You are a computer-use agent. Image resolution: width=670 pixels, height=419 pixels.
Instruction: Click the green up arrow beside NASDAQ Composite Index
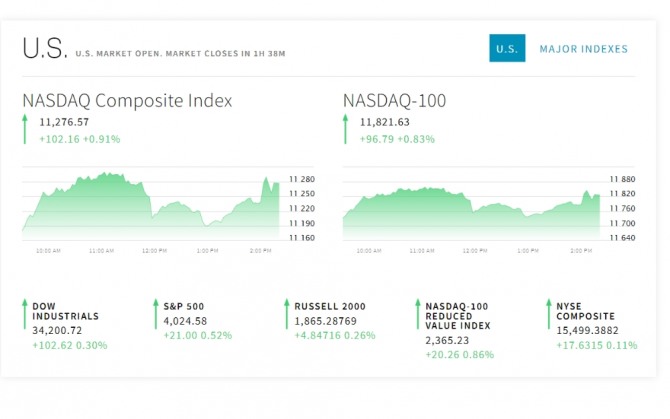pos(25,129)
